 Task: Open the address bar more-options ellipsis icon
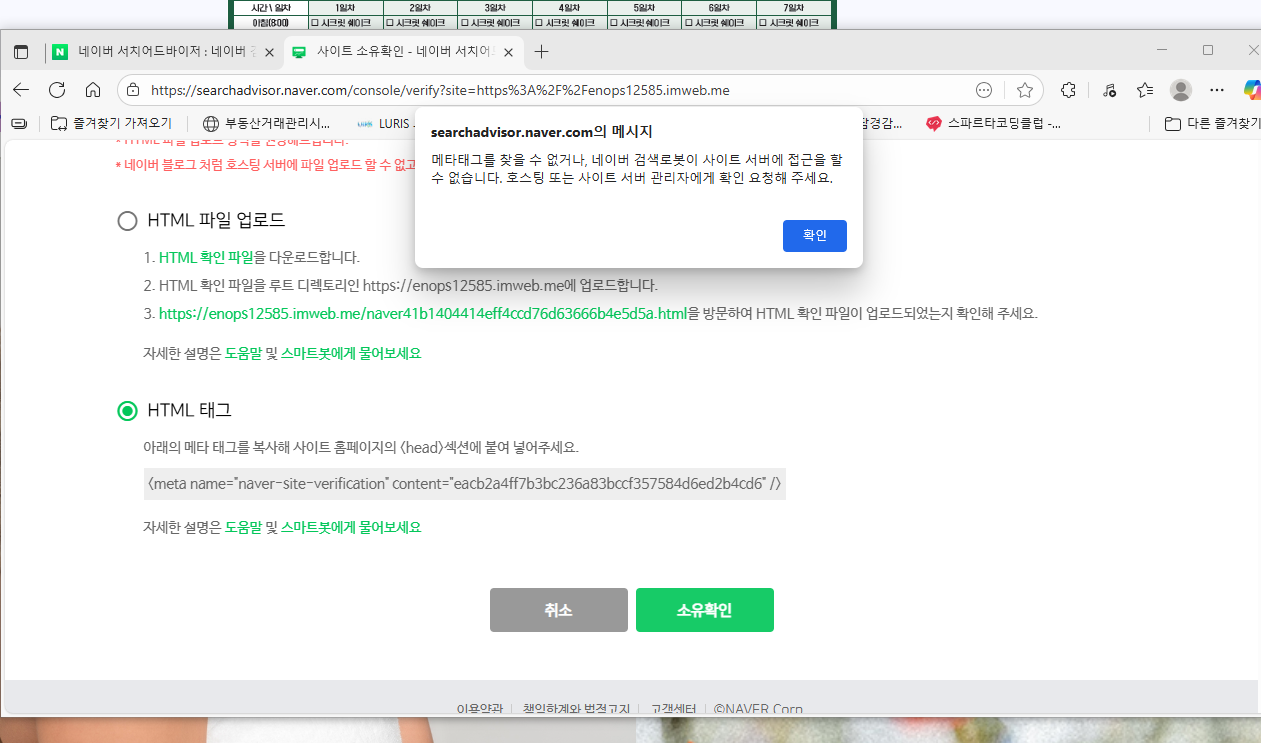point(984,90)
